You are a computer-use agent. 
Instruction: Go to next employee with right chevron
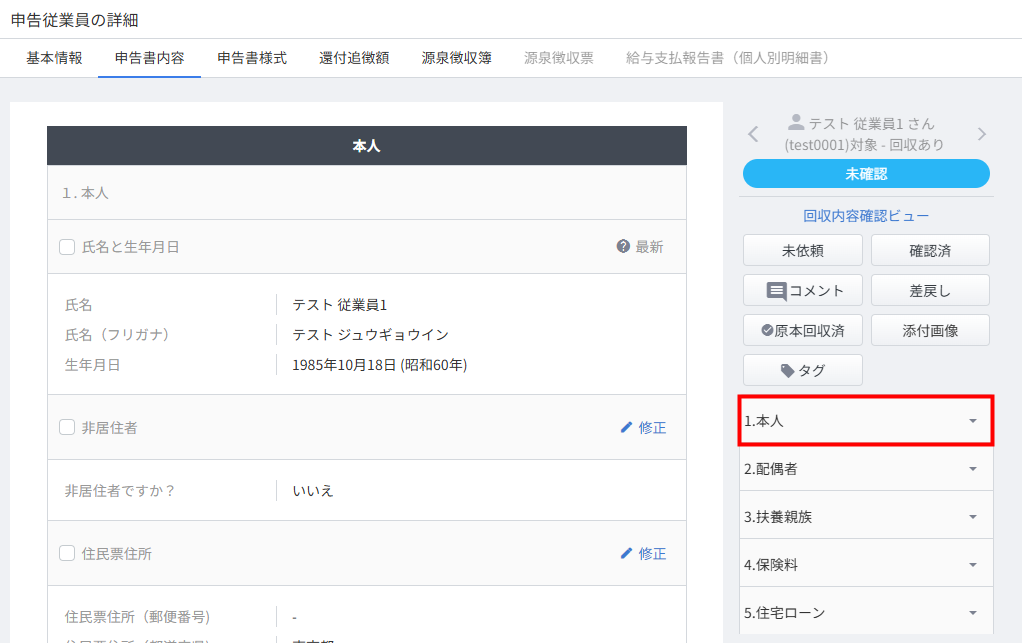tap(981, 134)
